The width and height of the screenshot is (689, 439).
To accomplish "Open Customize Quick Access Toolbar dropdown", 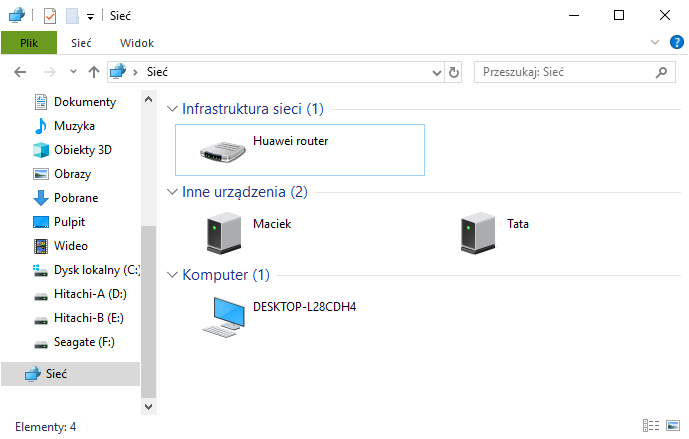I will coord(91,17).
